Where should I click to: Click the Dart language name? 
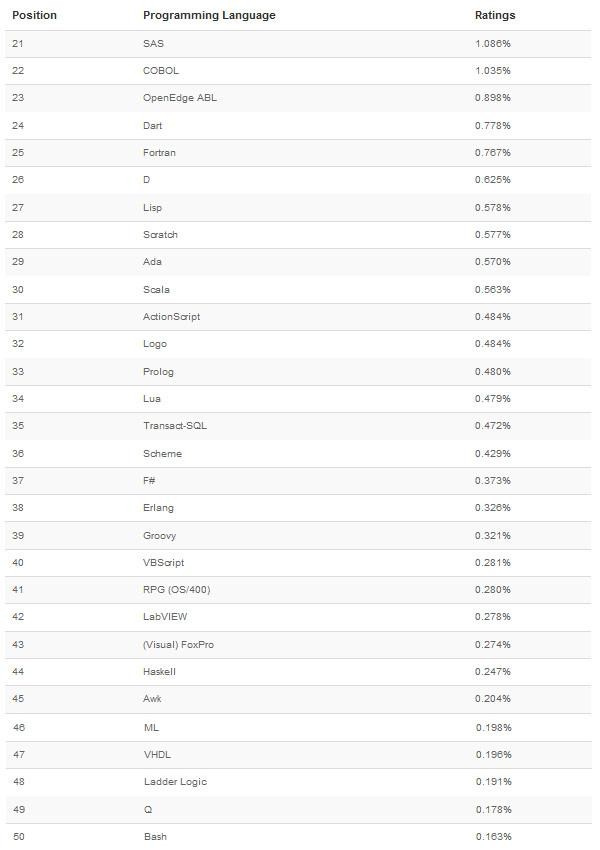[152, 126]
